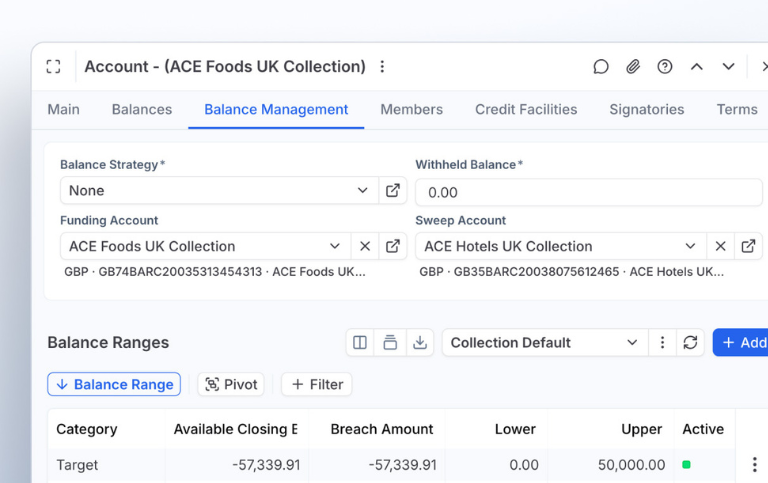
Task: Open the comments speech bubble icon
Action: (601, 67)
